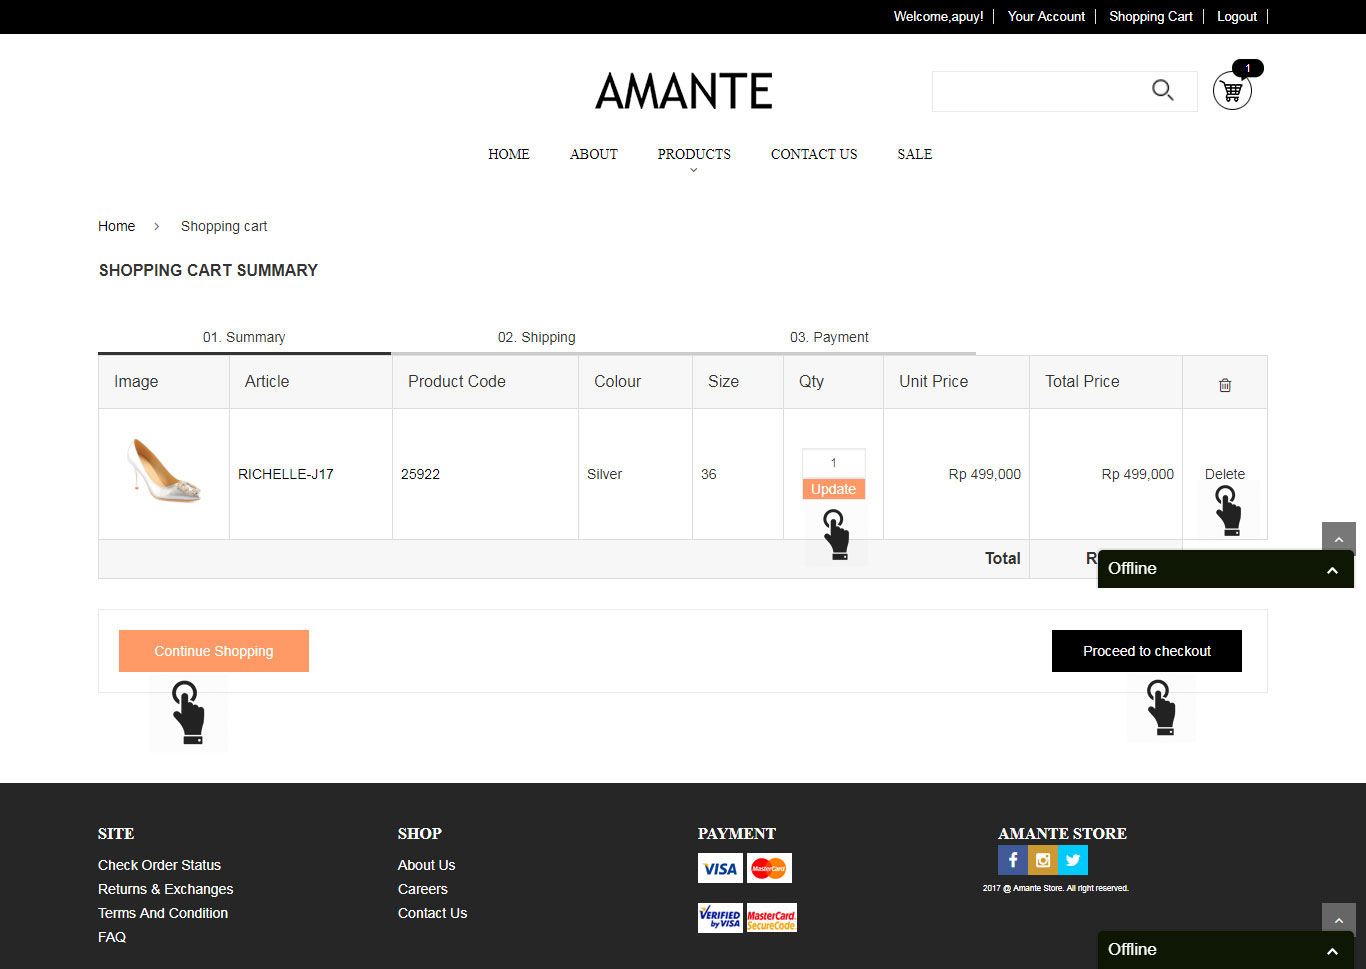The image size is (1366, 969).
Task: Open Careers footer link
Action: [x=423, y=889]
